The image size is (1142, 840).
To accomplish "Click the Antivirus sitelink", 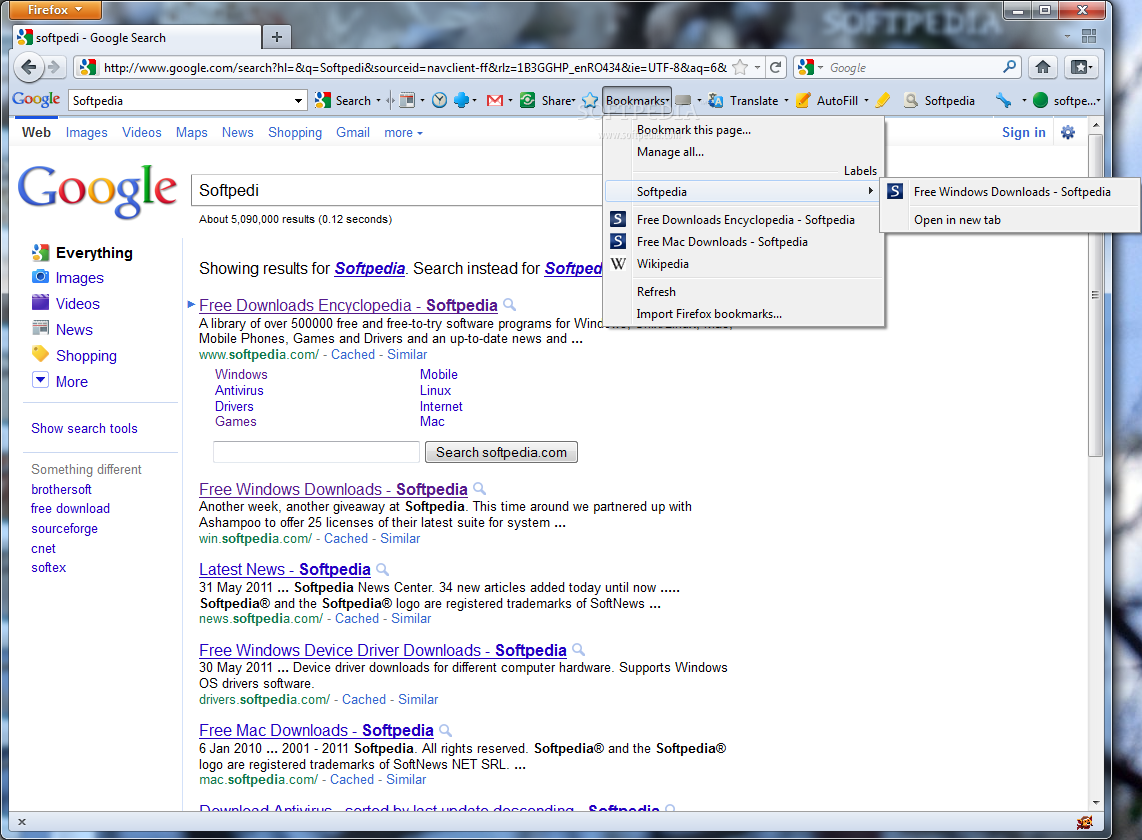I will [x=239, y=390].
